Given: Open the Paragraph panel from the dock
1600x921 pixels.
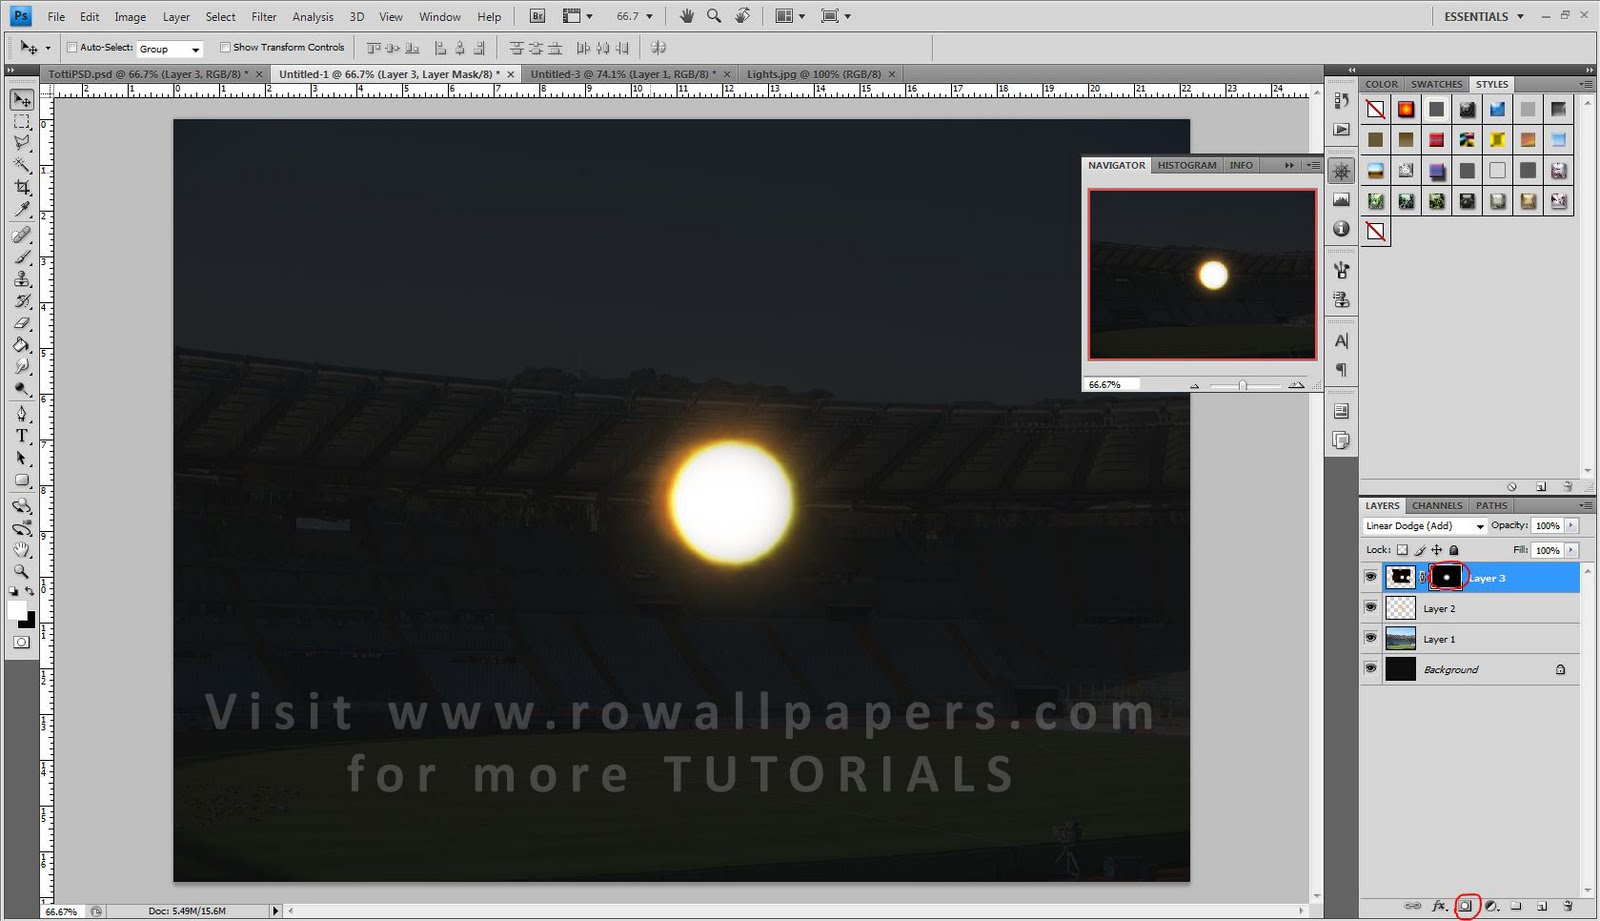Looking at the screenshot, I should click(x=1341, y=370).
